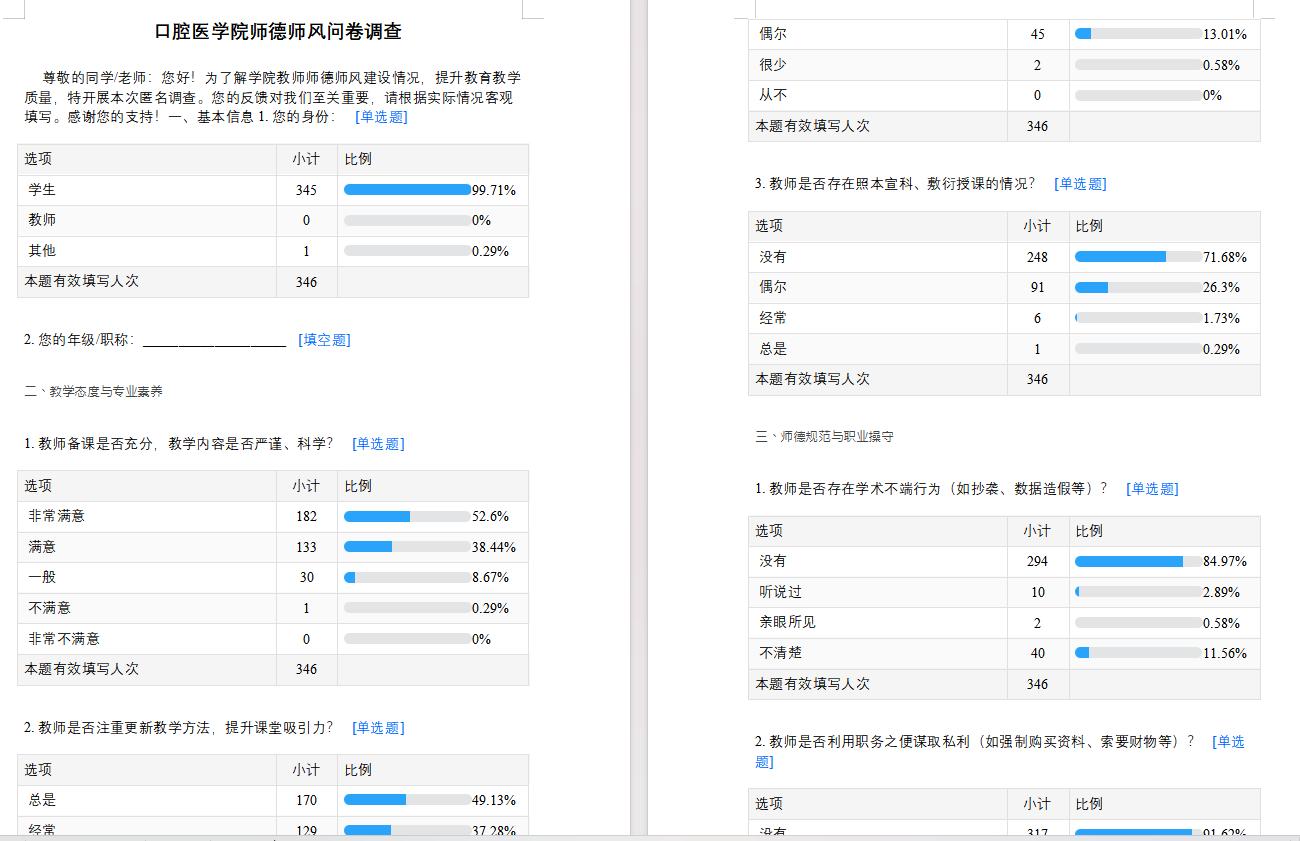Click the 不清楚 11.56% progress bar
This screenshot has width=1300, height=841.
(1138, 653)
